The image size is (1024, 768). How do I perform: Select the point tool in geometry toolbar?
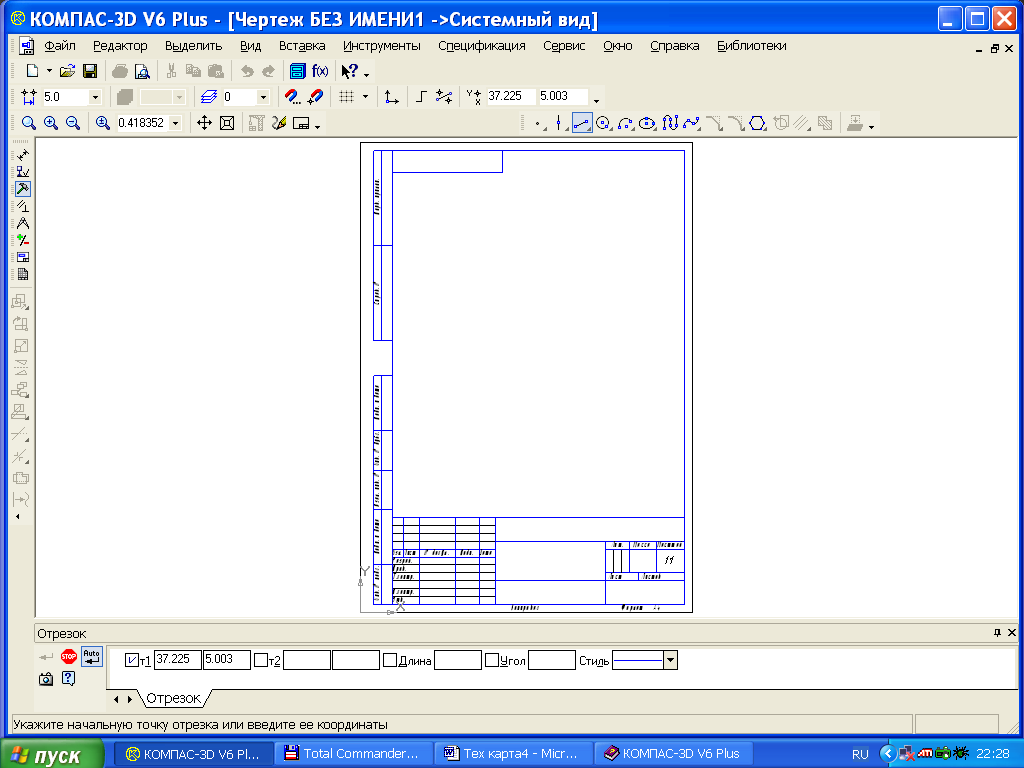539,123
